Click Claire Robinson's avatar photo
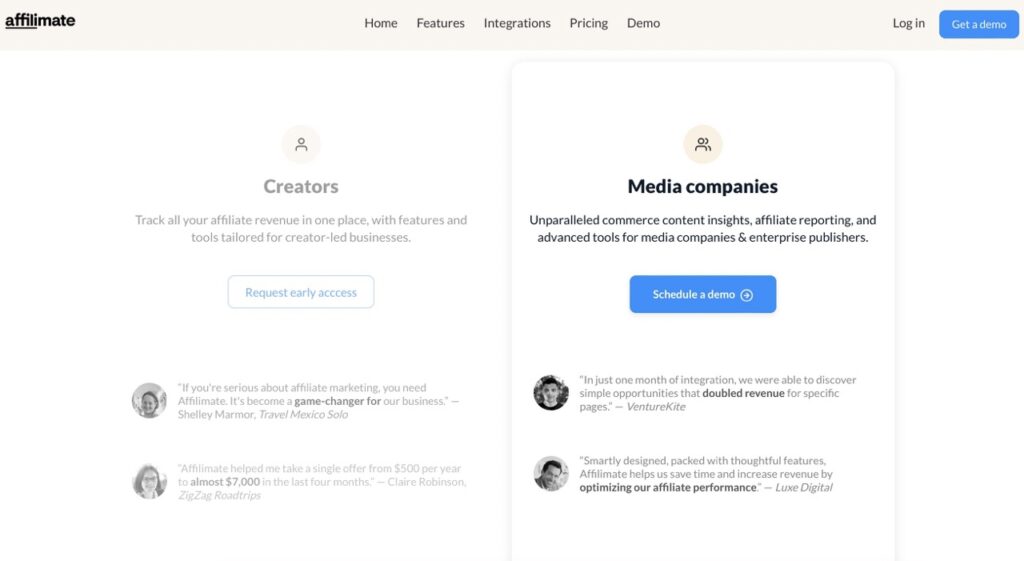Viewport: 1024px width, 561px height. pos(150,481)
